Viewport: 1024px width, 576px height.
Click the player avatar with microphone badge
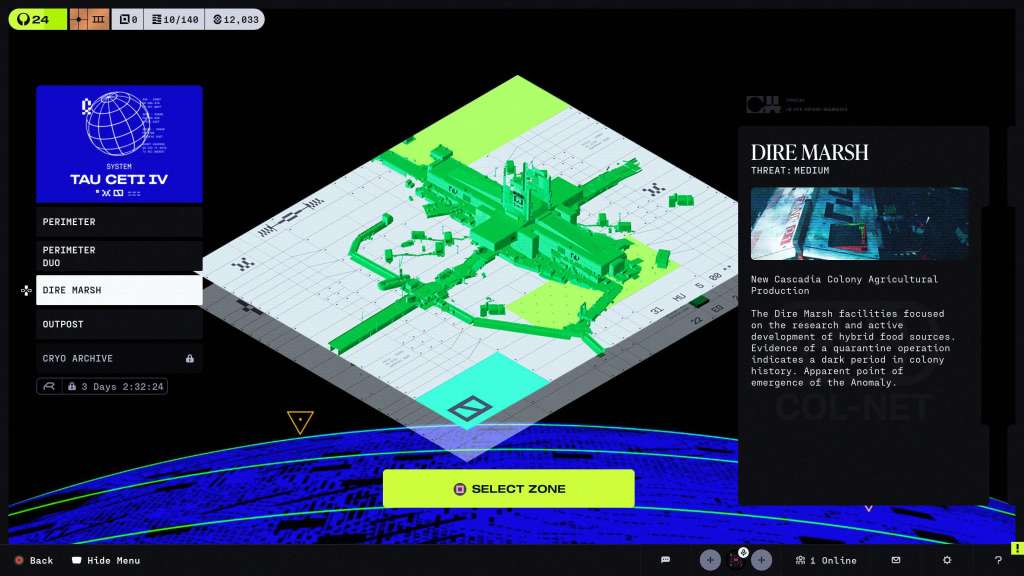point(736,559)
